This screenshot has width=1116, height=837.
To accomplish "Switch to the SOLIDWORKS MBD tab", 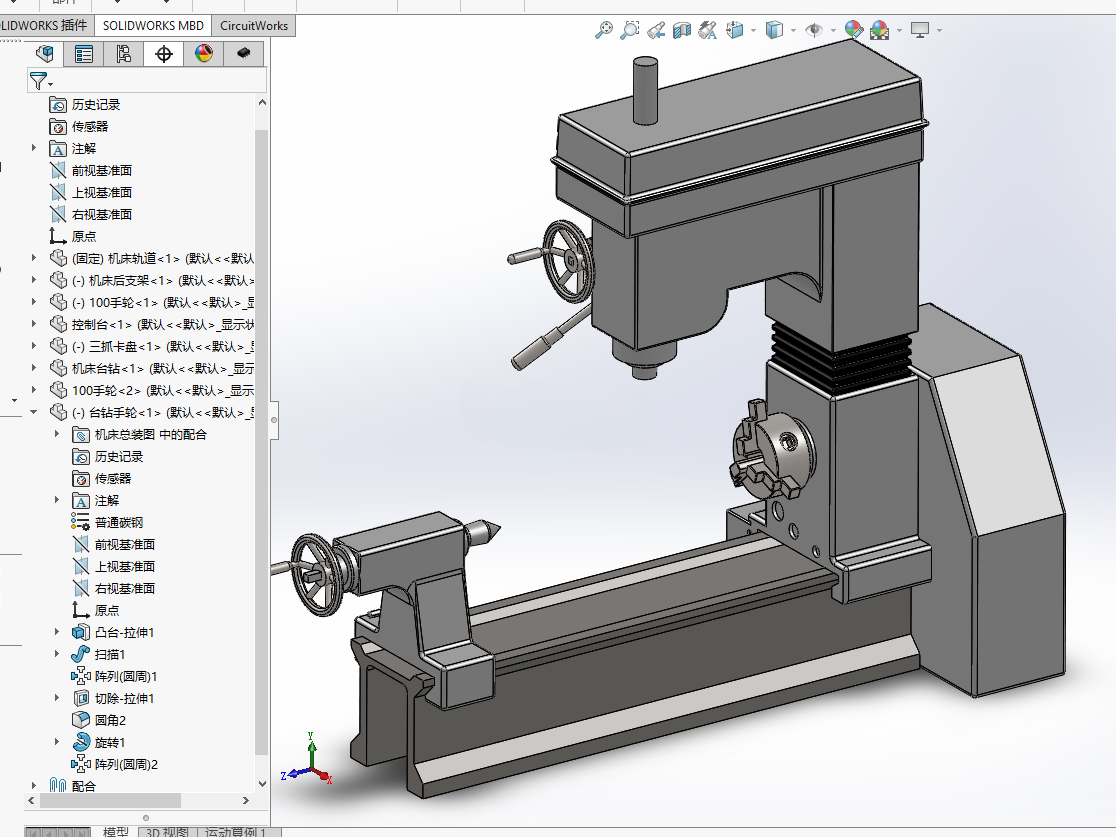I will (x=153, y=26).
